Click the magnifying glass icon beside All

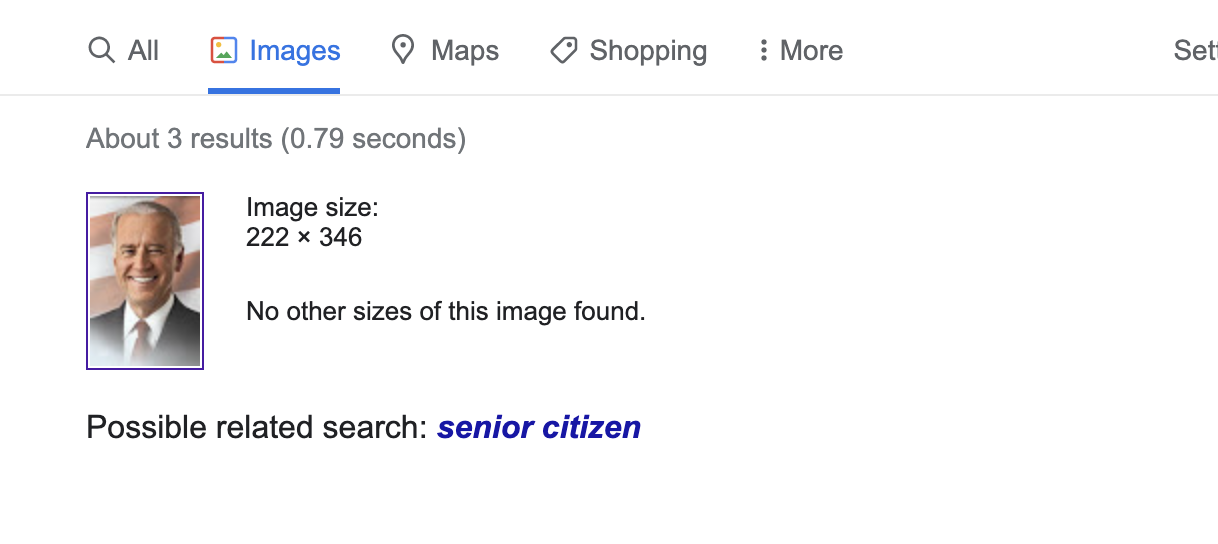101,50
